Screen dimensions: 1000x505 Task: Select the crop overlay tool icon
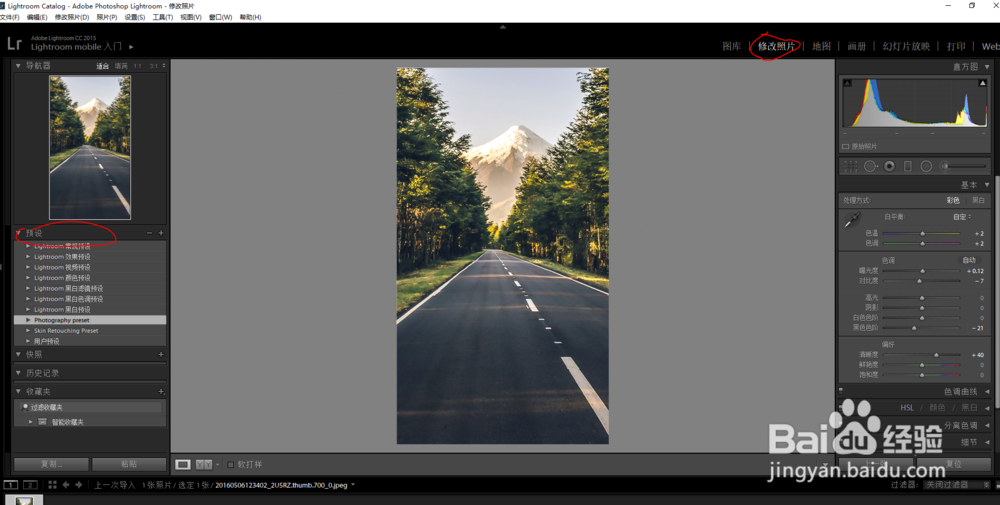tap(851, 166)
